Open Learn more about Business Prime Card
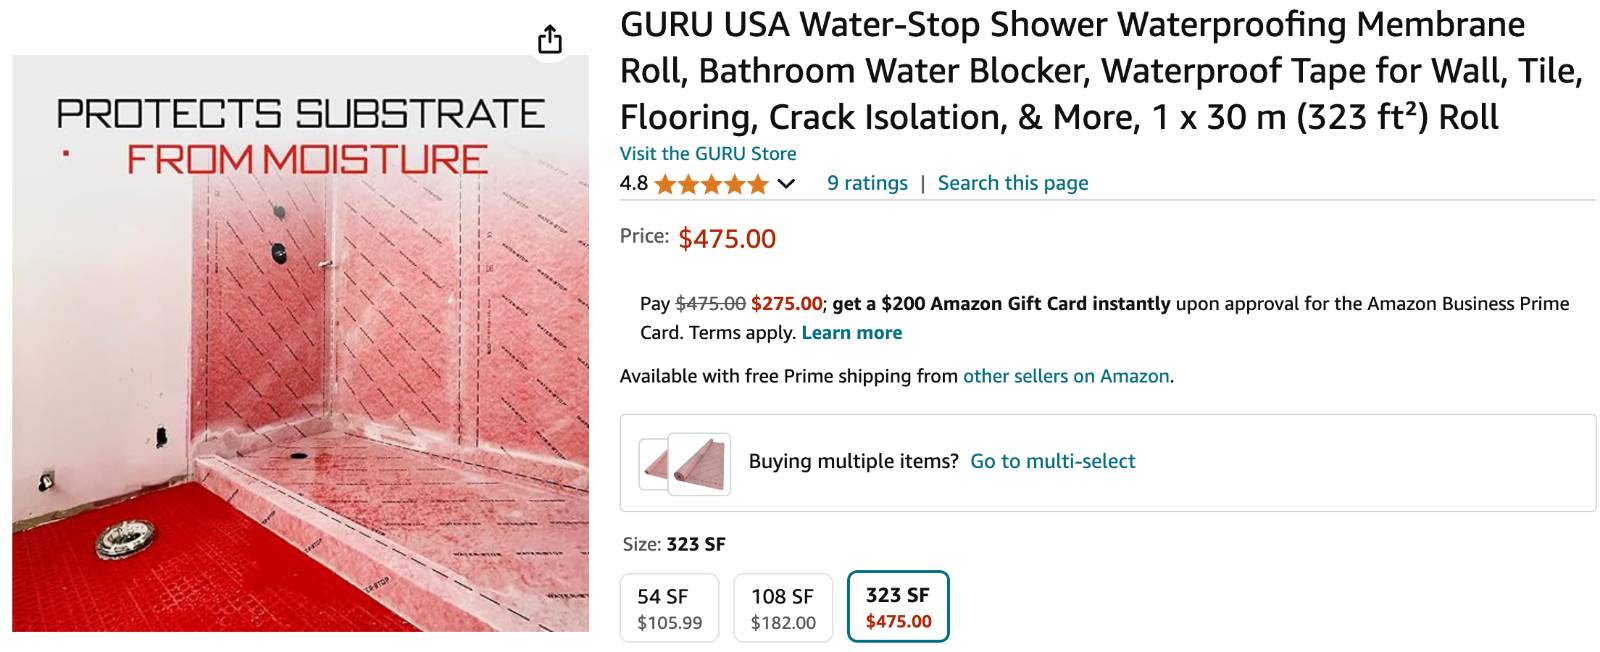1600x652 pixels. pyautogui.click(x=851, y=333)
